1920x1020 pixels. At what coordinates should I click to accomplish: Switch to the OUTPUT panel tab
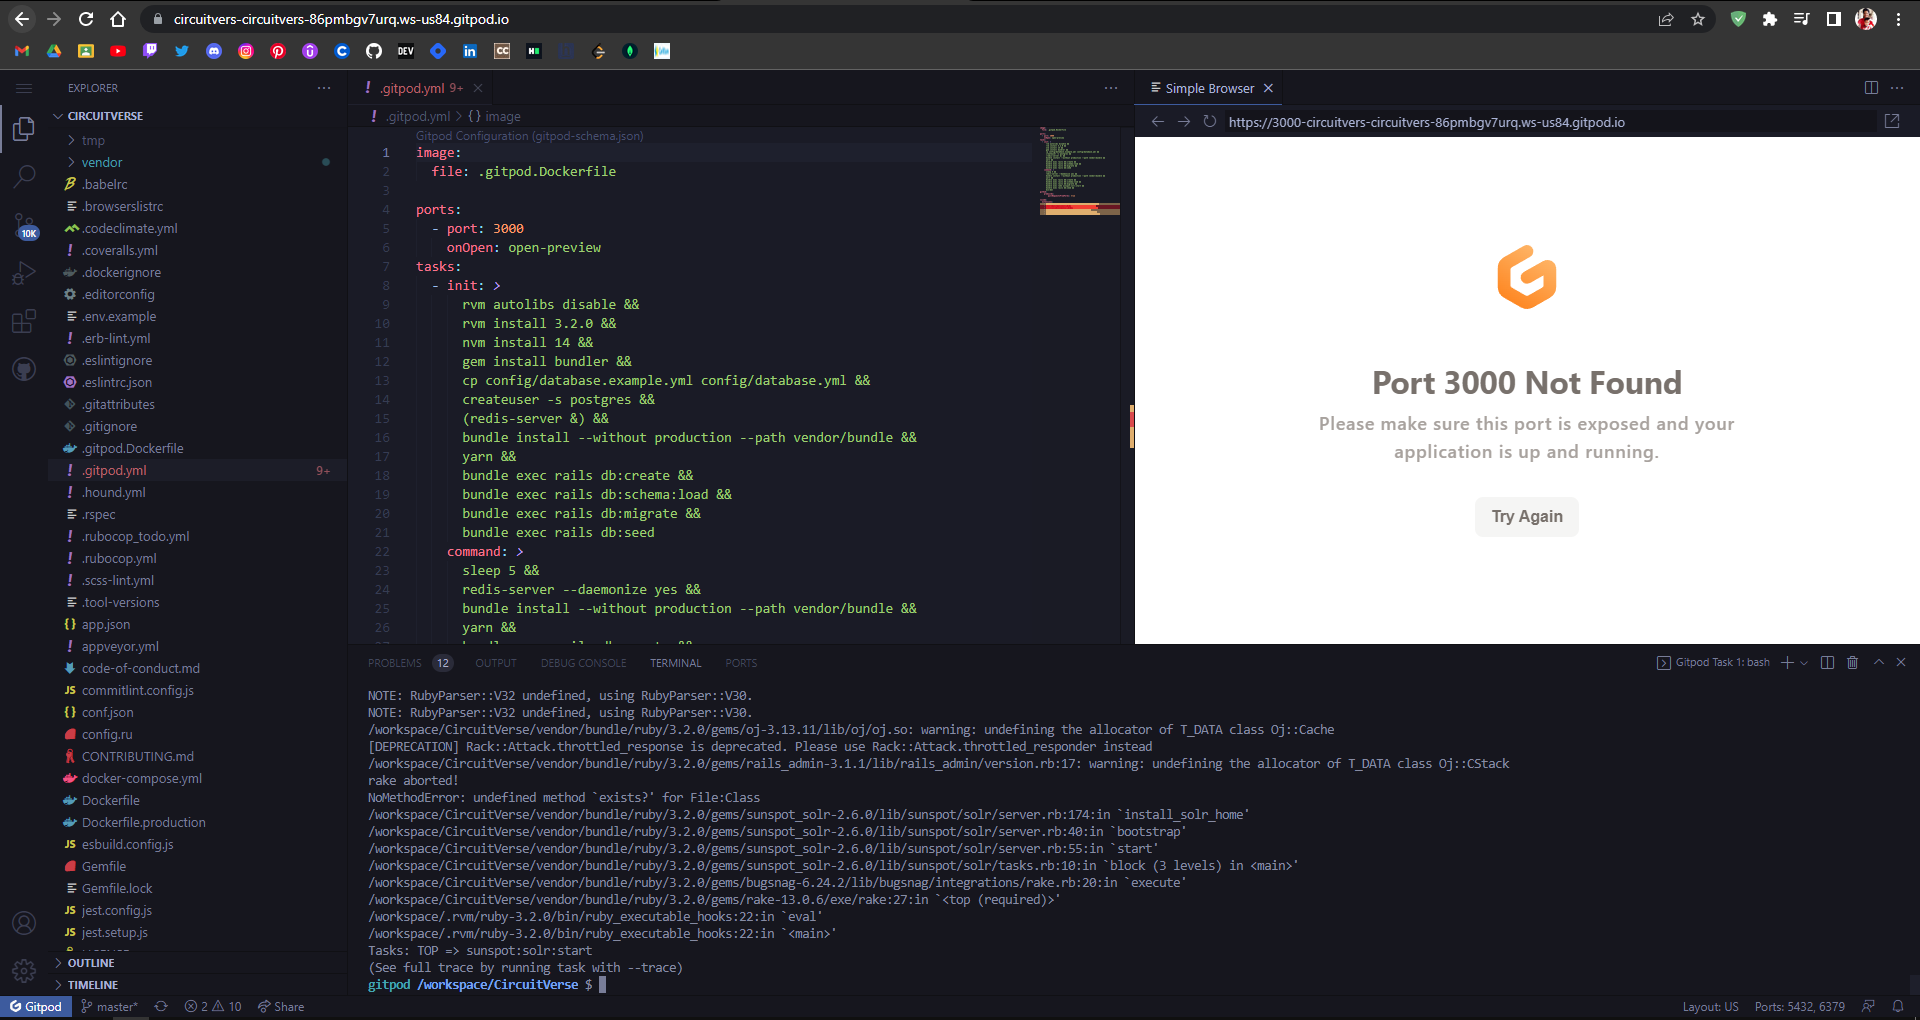496,662
